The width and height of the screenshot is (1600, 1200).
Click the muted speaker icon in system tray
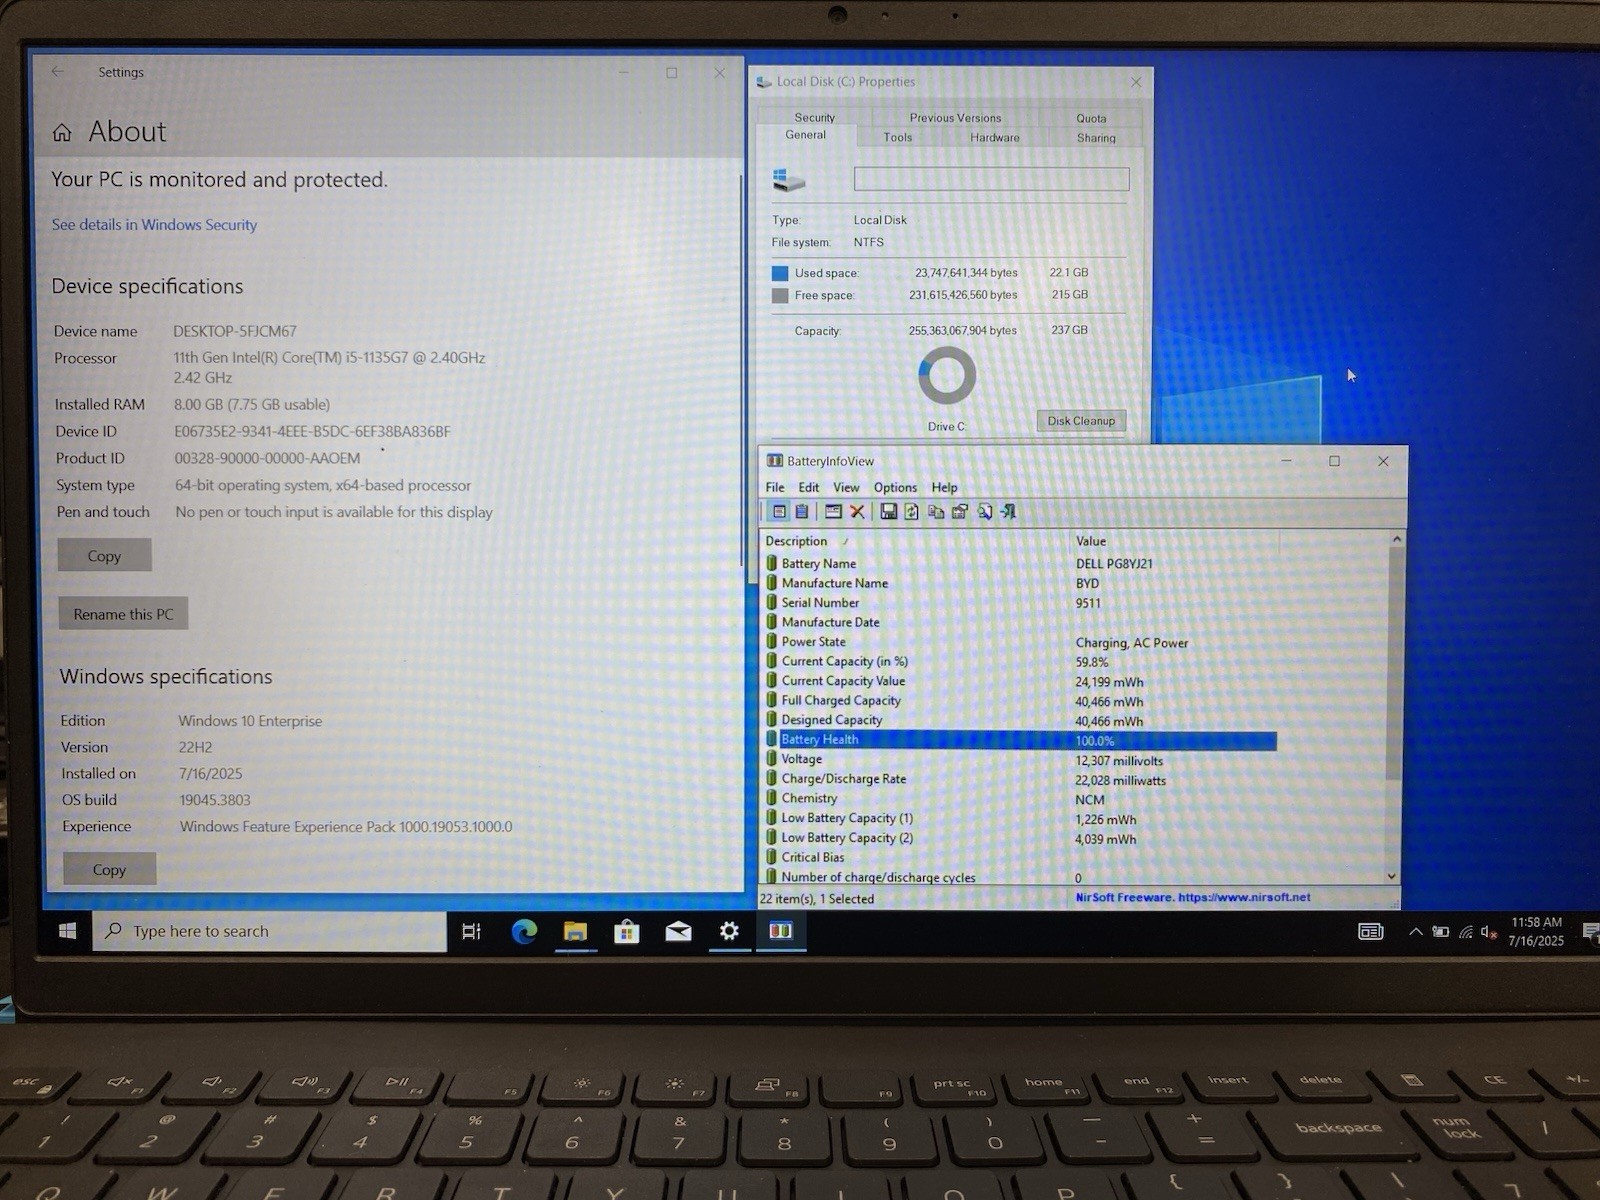coord(1488,932)
